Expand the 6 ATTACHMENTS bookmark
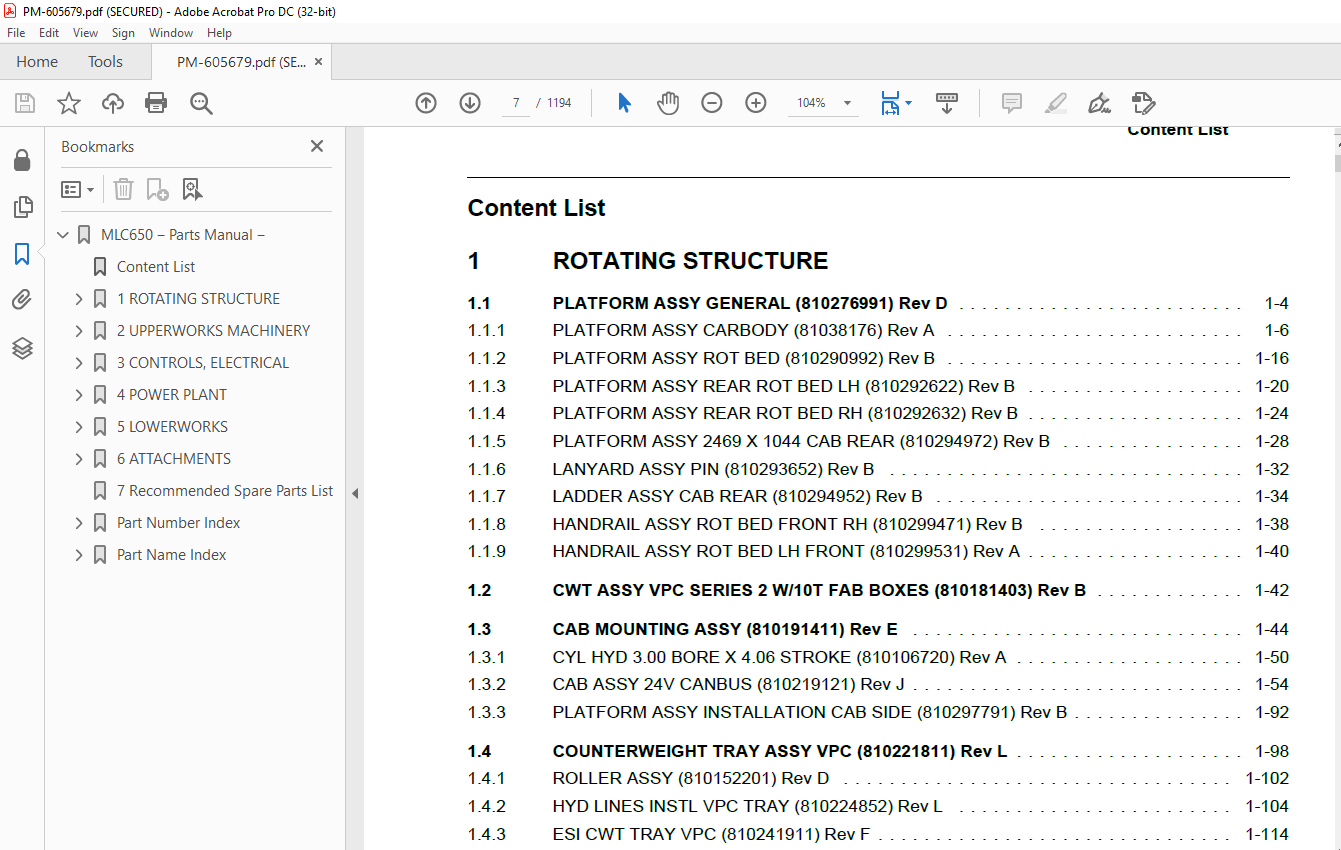This screenshot has width=1341, height=850. click(79, 459)
